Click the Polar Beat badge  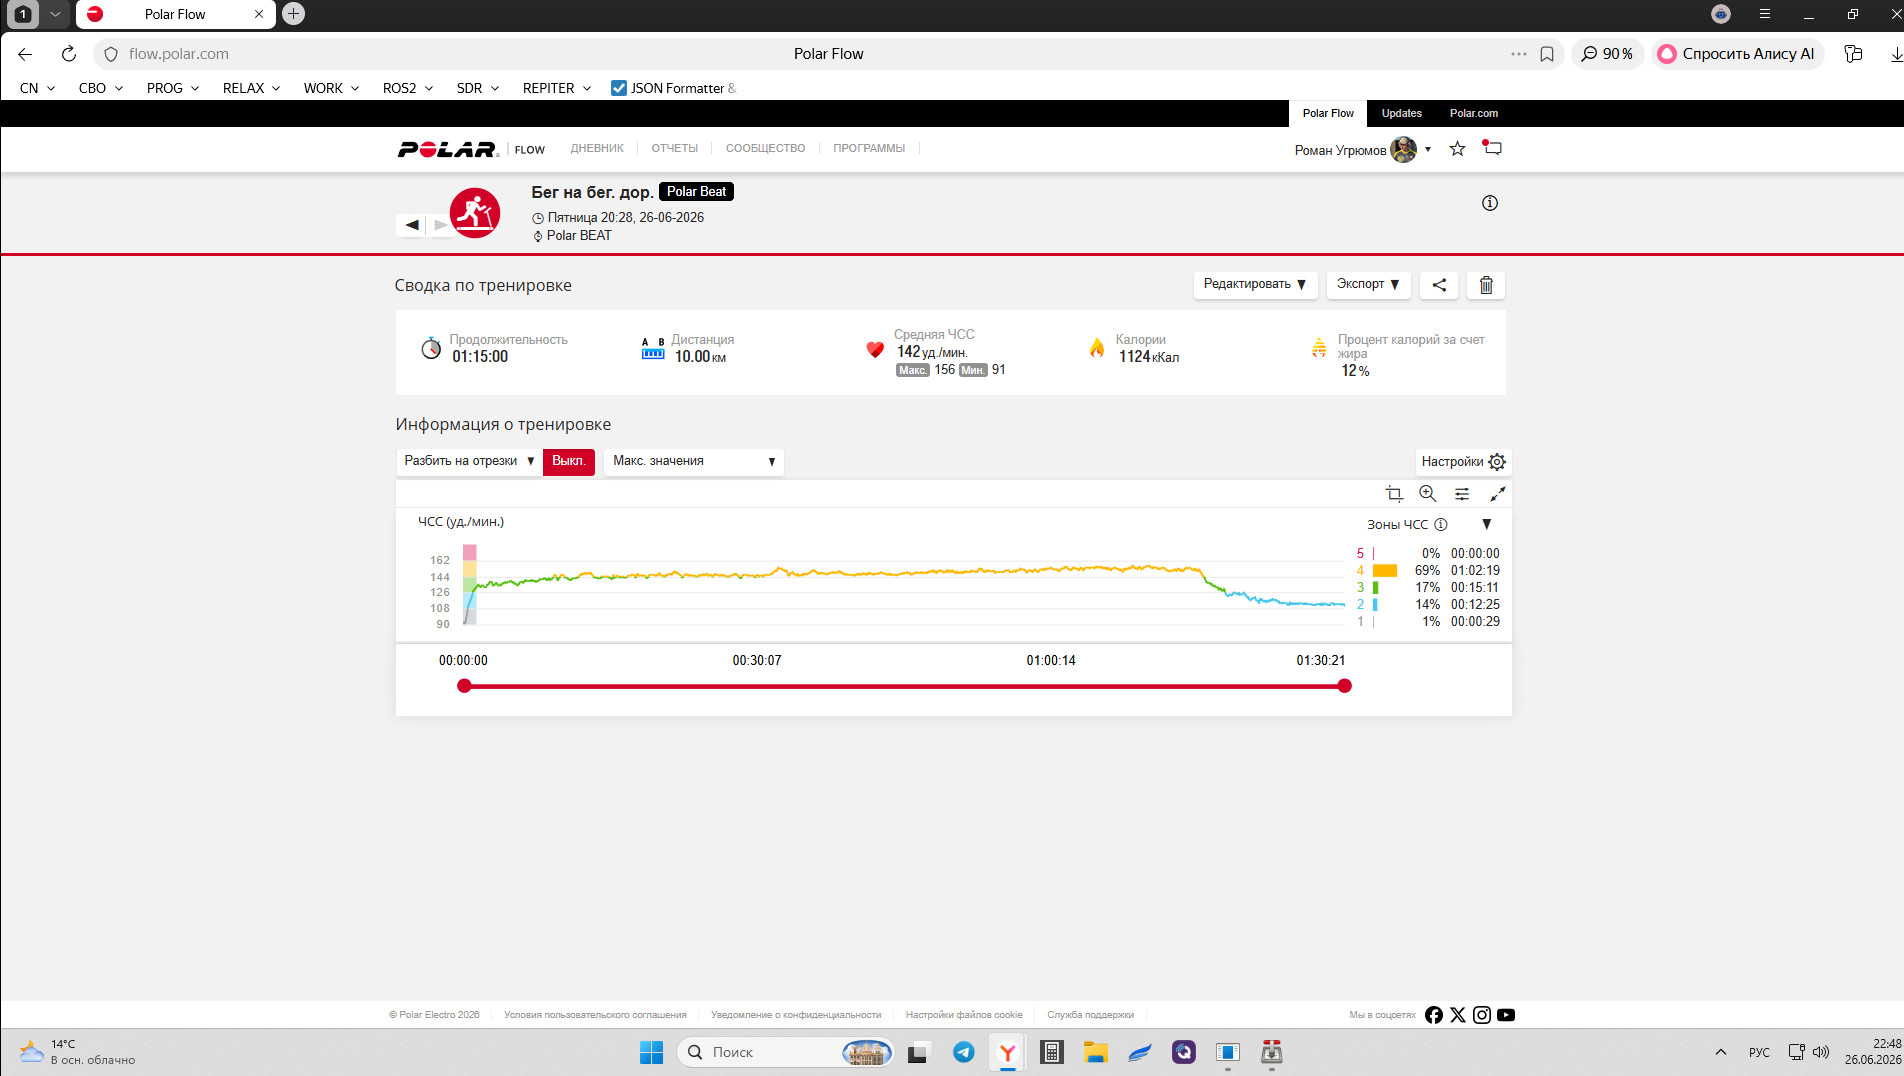(697, 192)
